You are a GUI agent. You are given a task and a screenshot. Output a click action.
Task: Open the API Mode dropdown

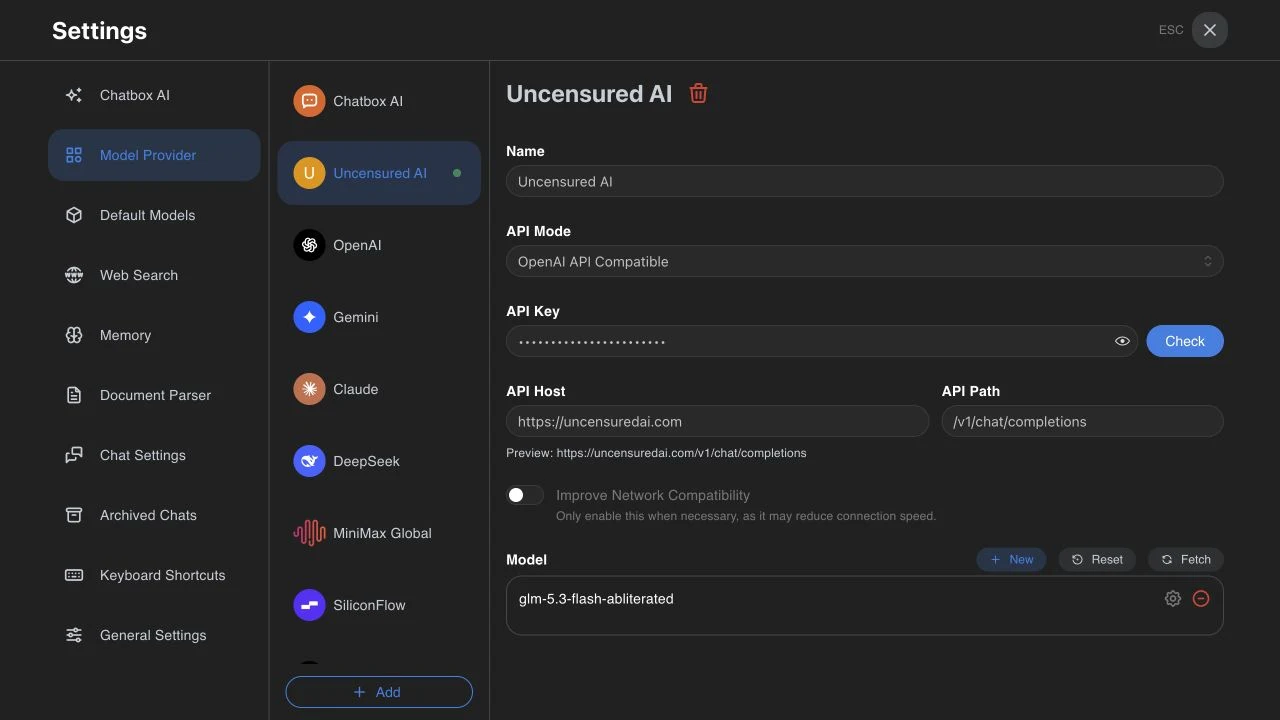865,261
